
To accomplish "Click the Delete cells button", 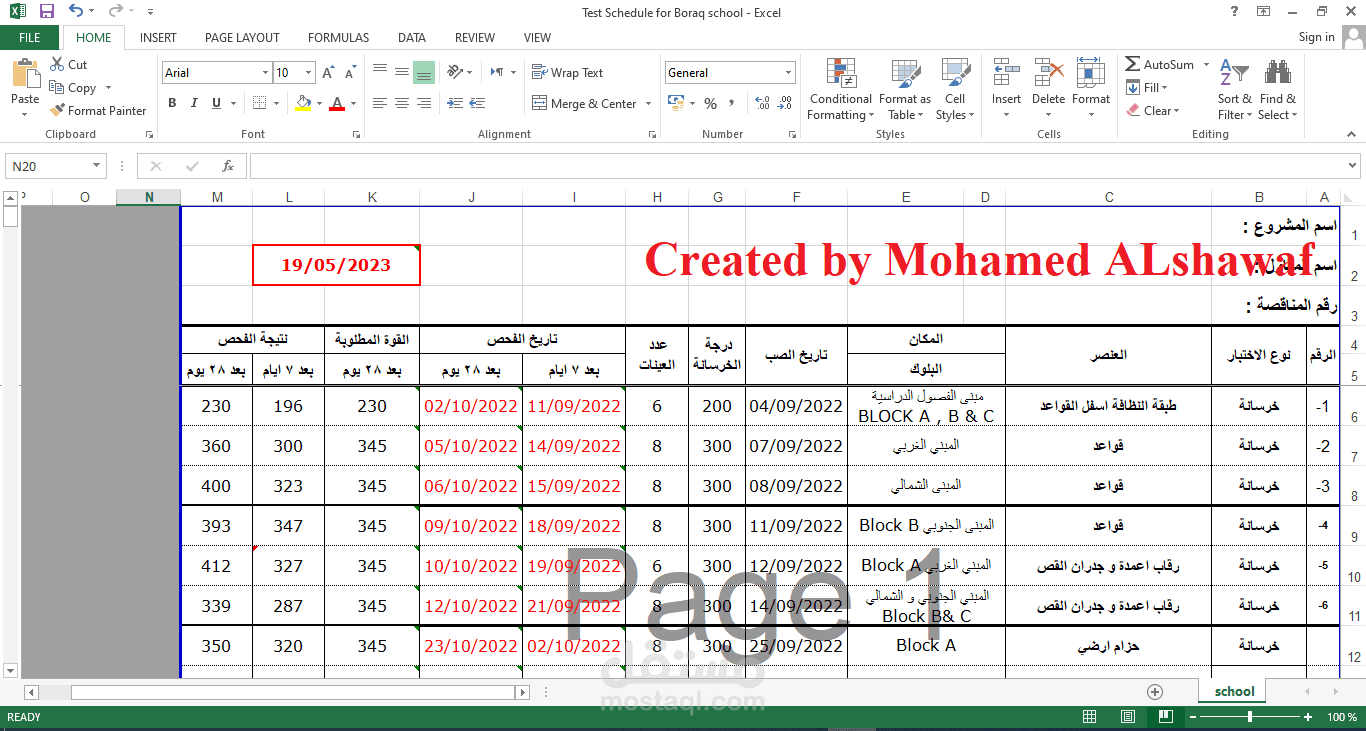I will (x=1048, y=88).
